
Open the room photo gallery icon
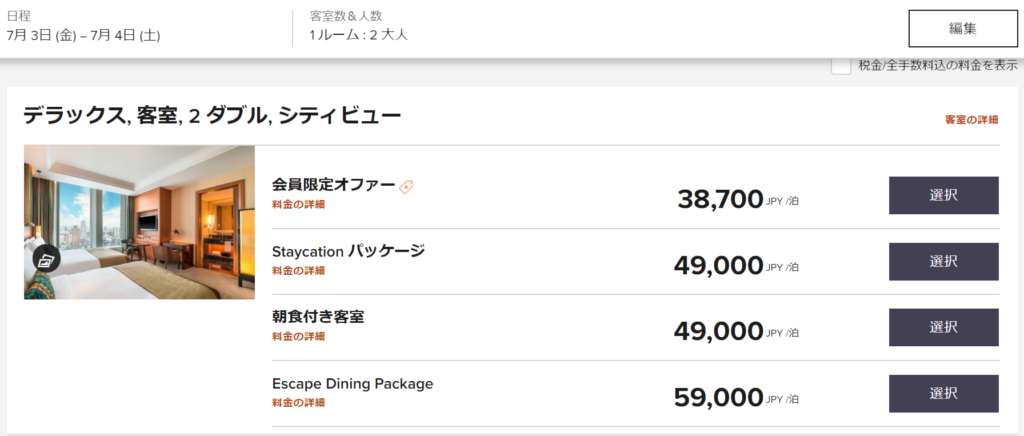click(45, 259)
